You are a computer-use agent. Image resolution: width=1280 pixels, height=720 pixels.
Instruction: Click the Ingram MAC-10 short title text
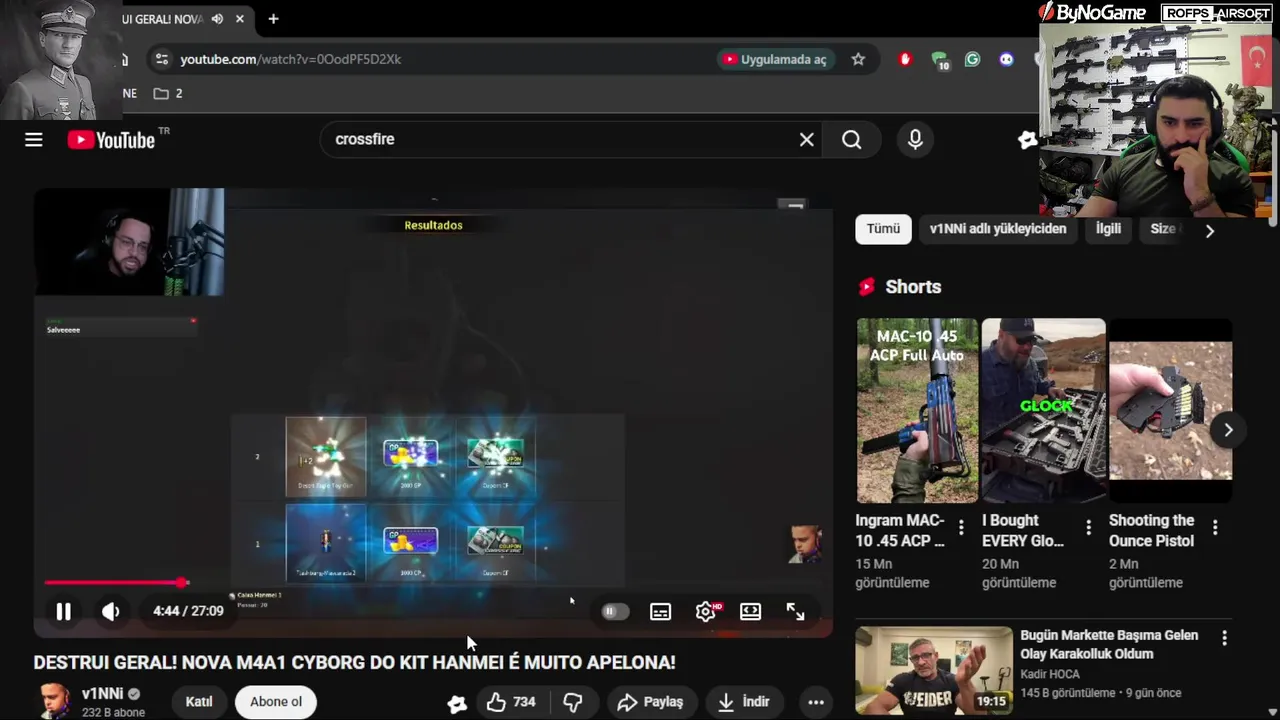[899, 531]
